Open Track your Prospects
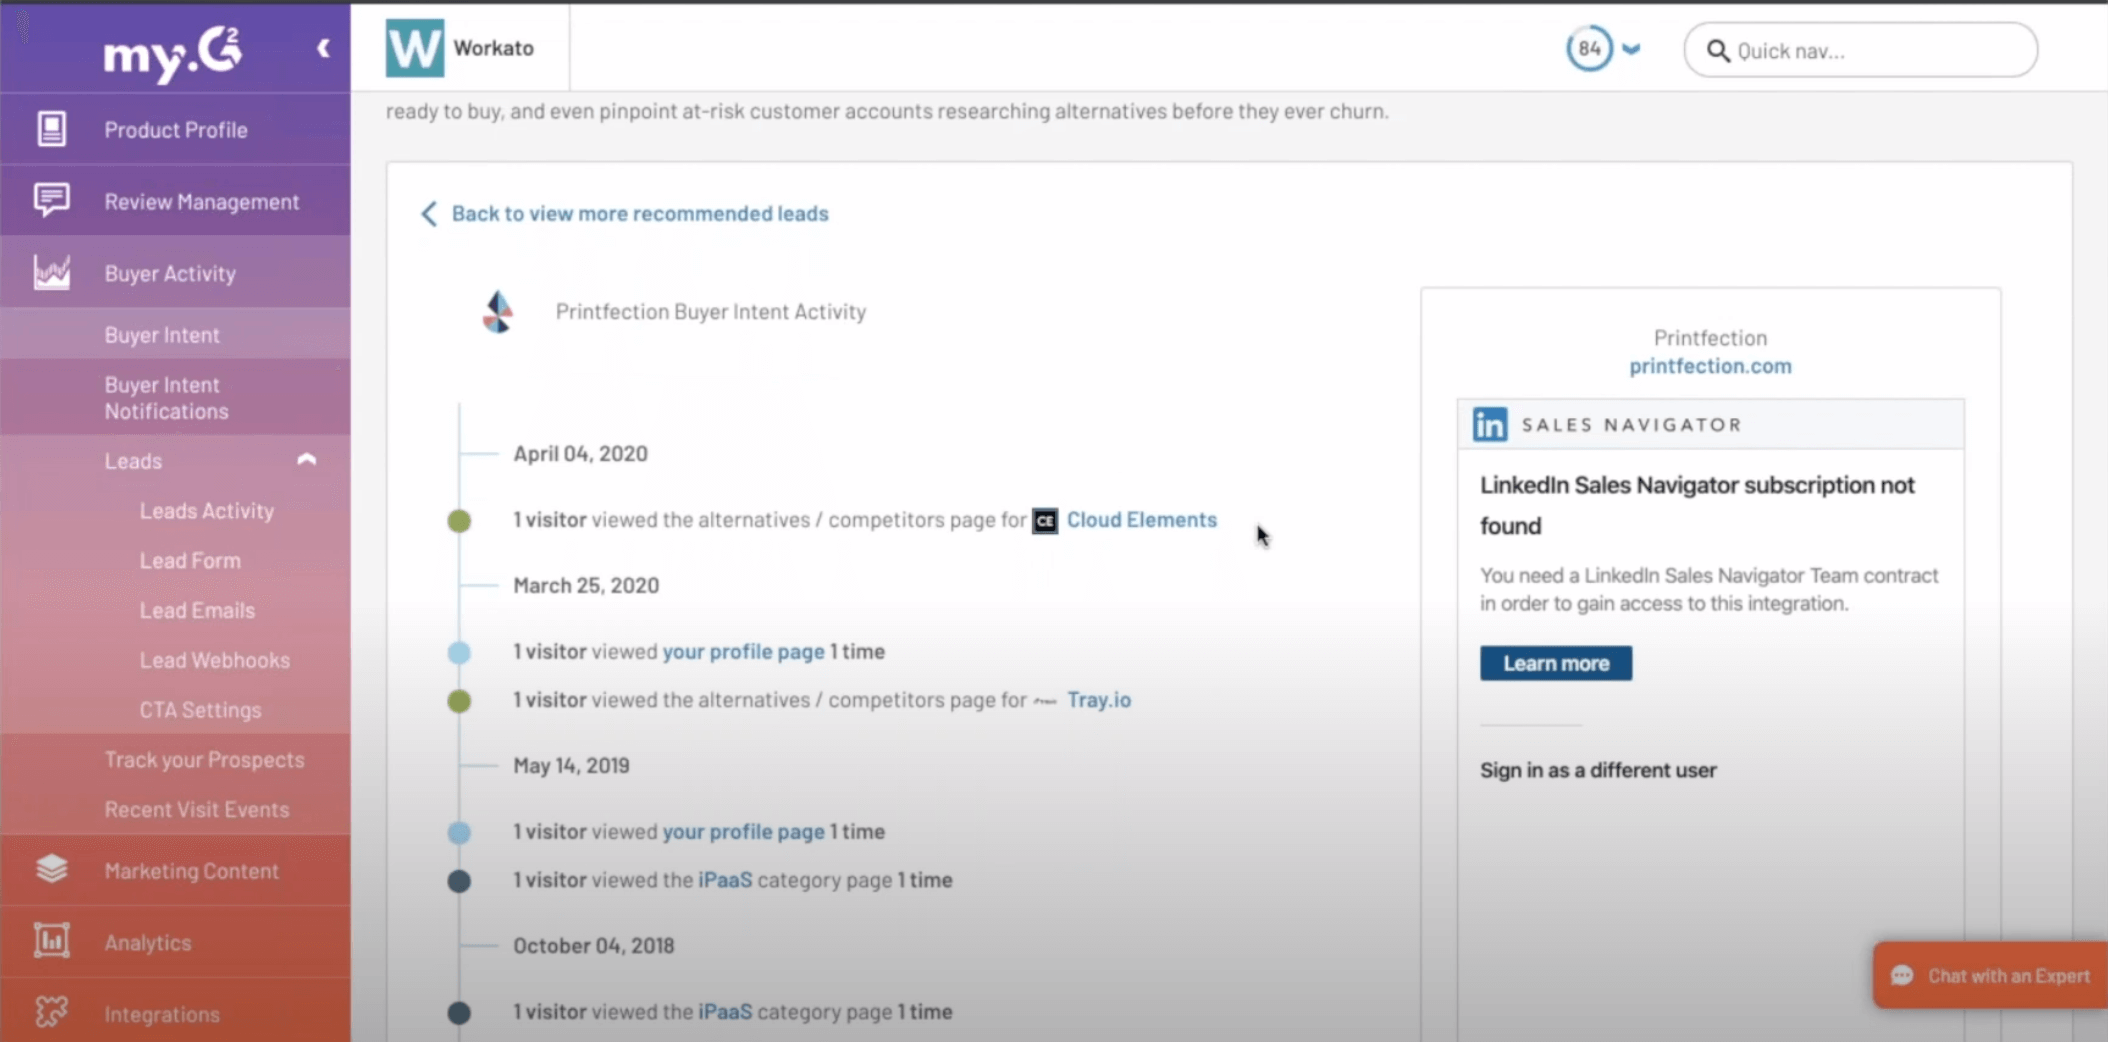2108x1042 pixels. pos(204,760)
